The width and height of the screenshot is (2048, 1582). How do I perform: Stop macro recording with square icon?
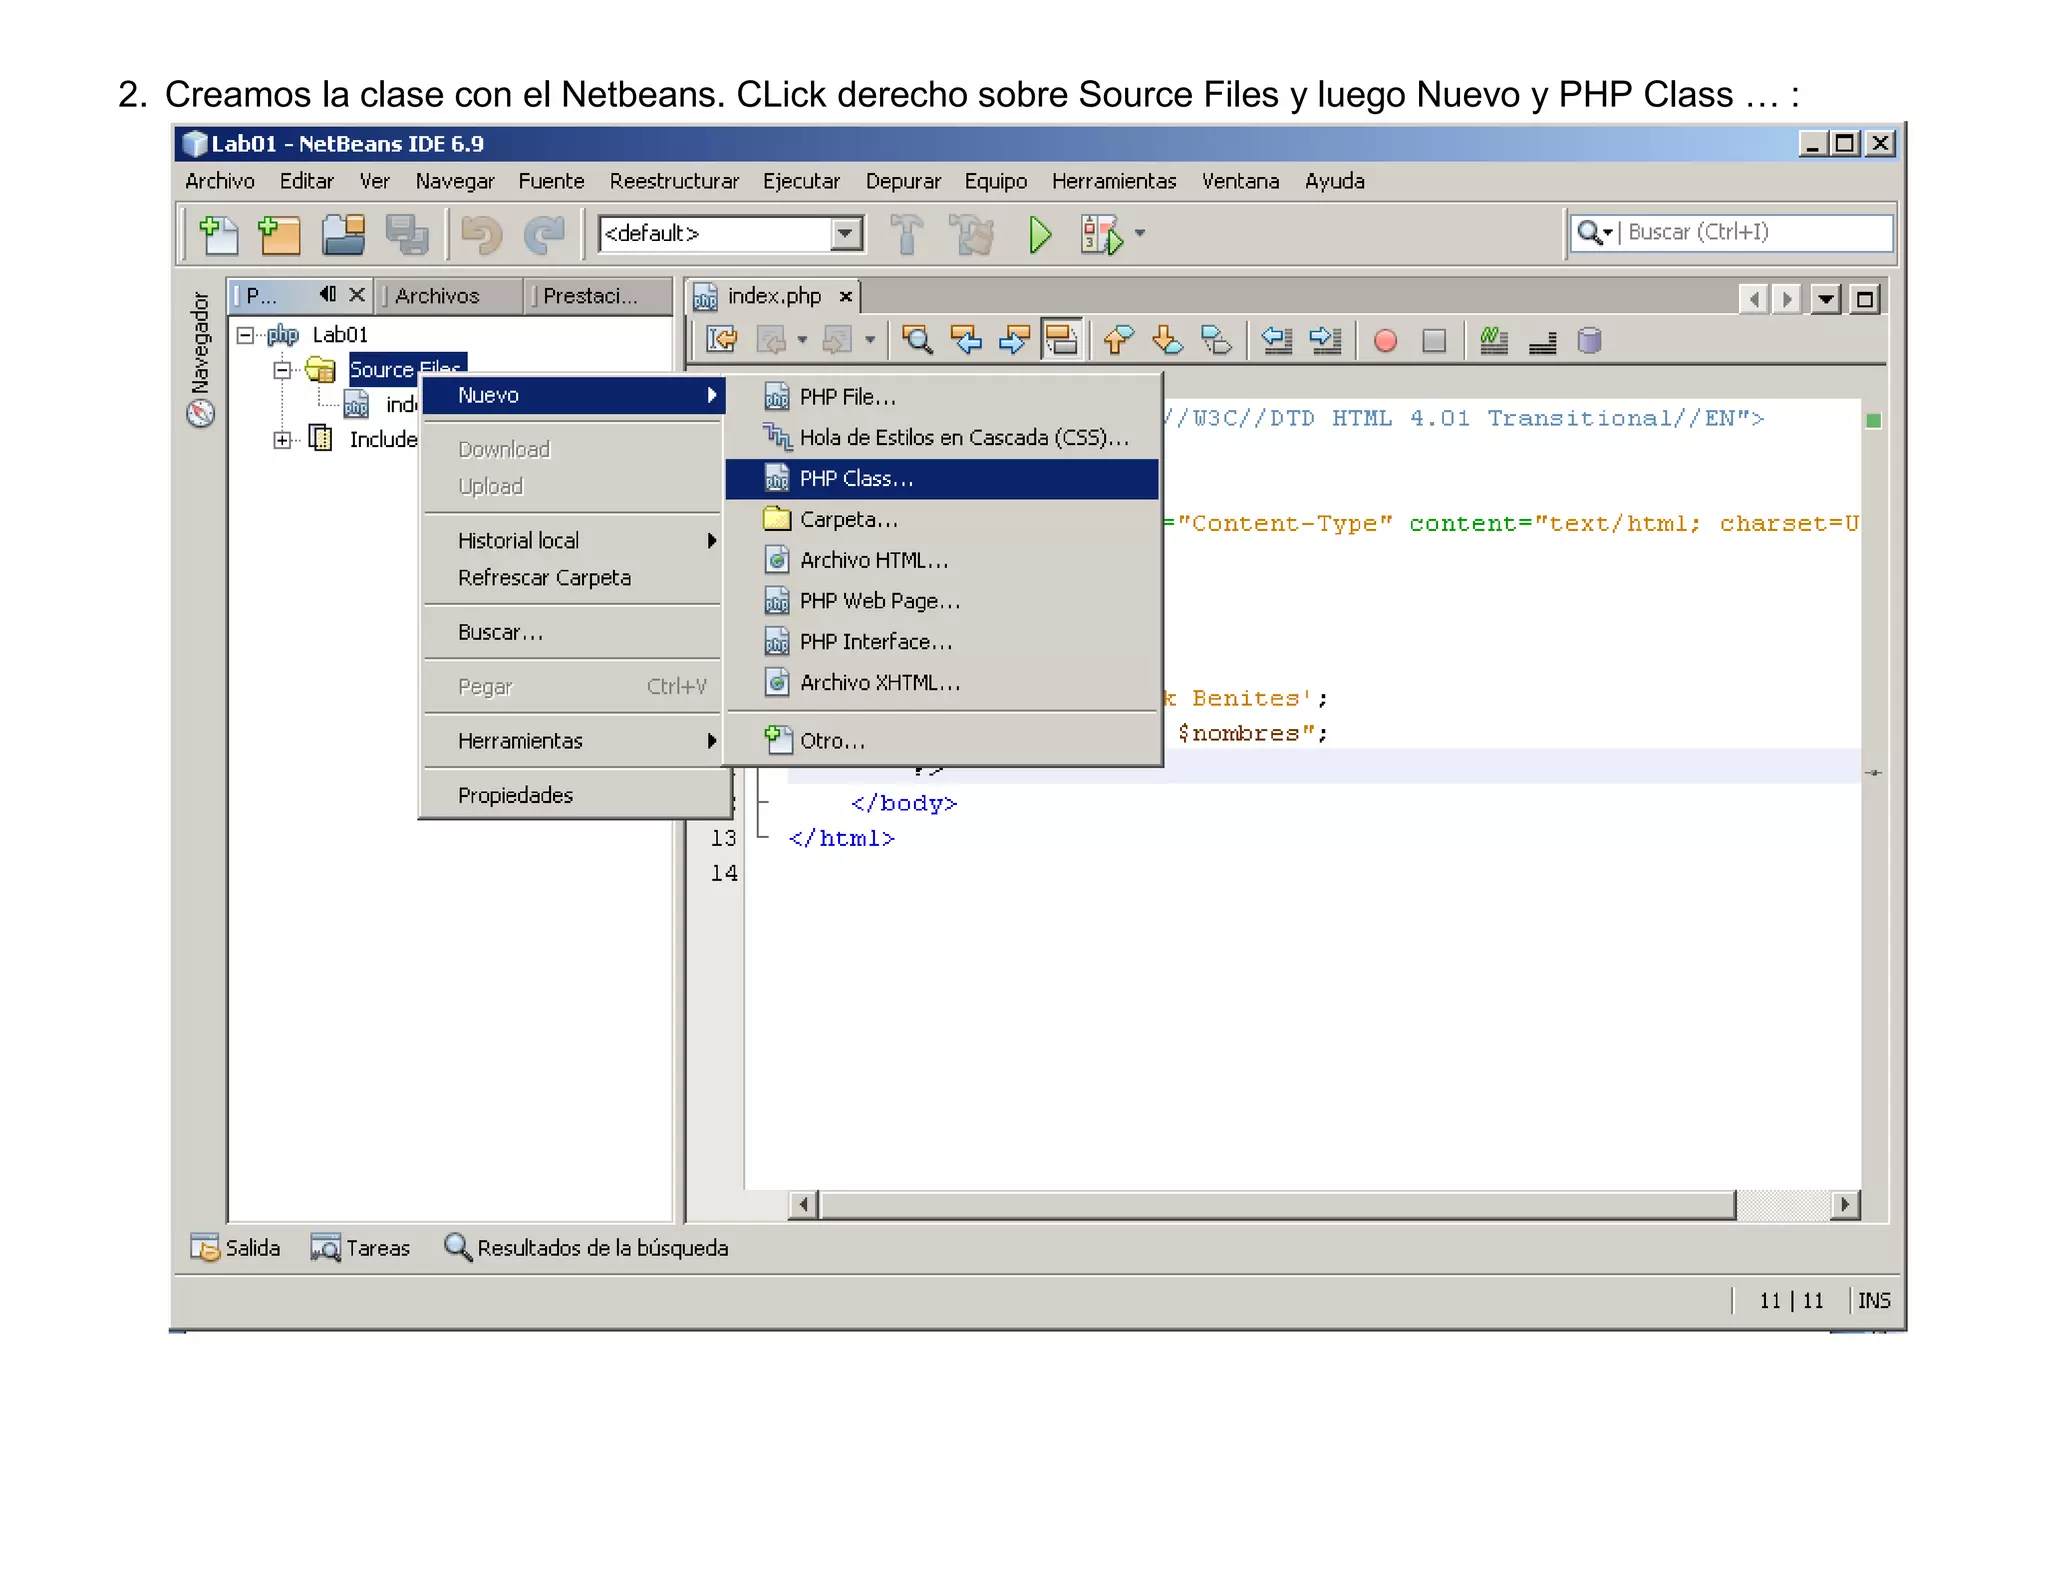tap(1434, 341)
